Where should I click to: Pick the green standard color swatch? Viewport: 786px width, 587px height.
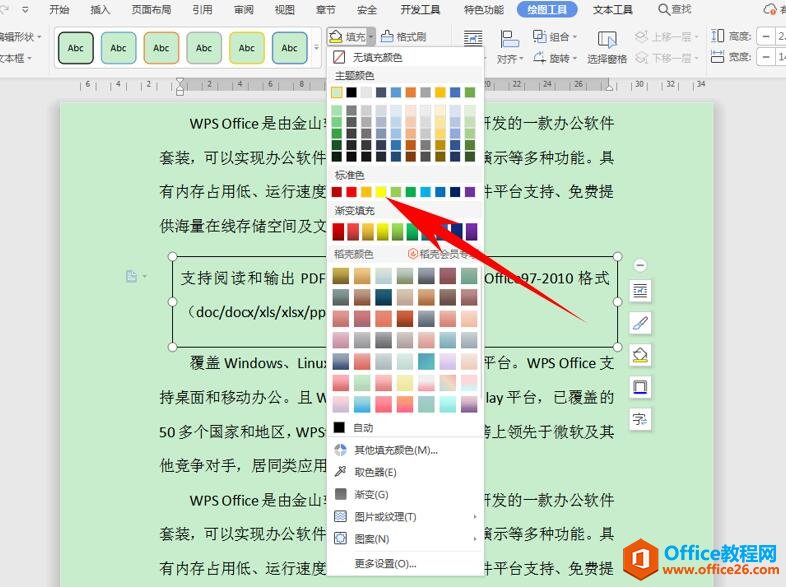tap(411, 191)
